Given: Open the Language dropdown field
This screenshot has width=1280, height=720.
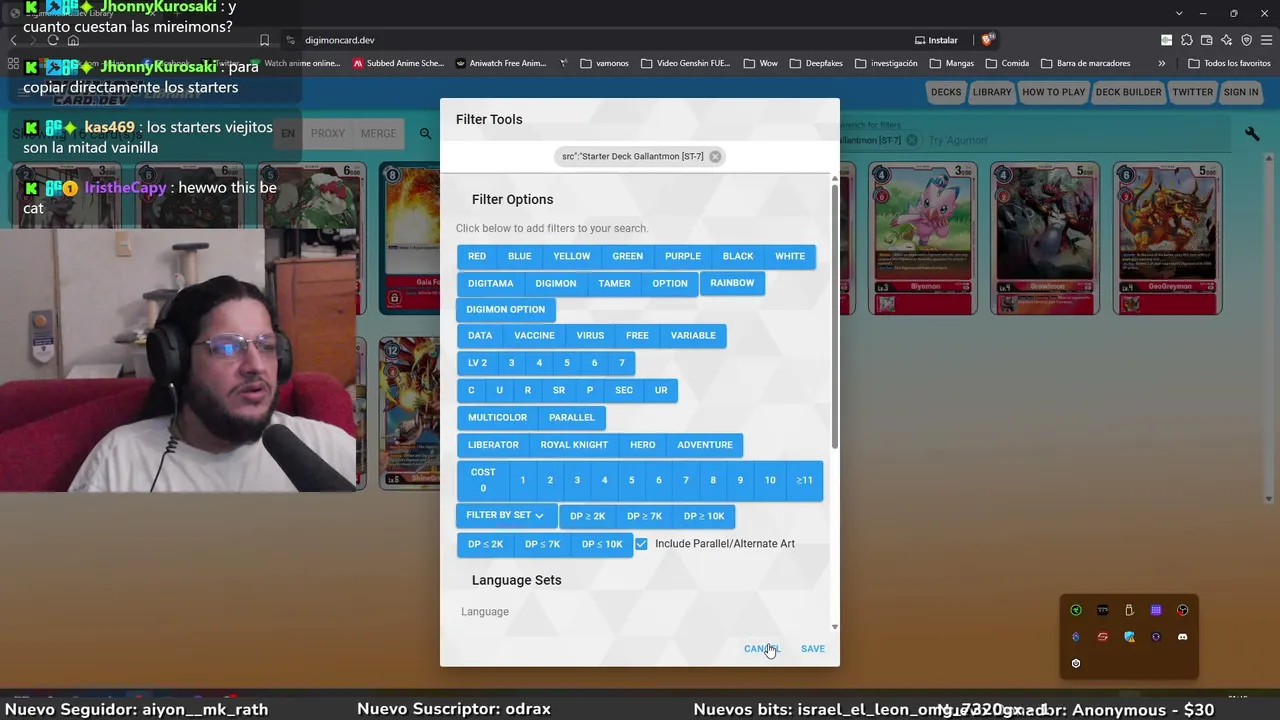Looking at the screenshot, I should 636,612.
